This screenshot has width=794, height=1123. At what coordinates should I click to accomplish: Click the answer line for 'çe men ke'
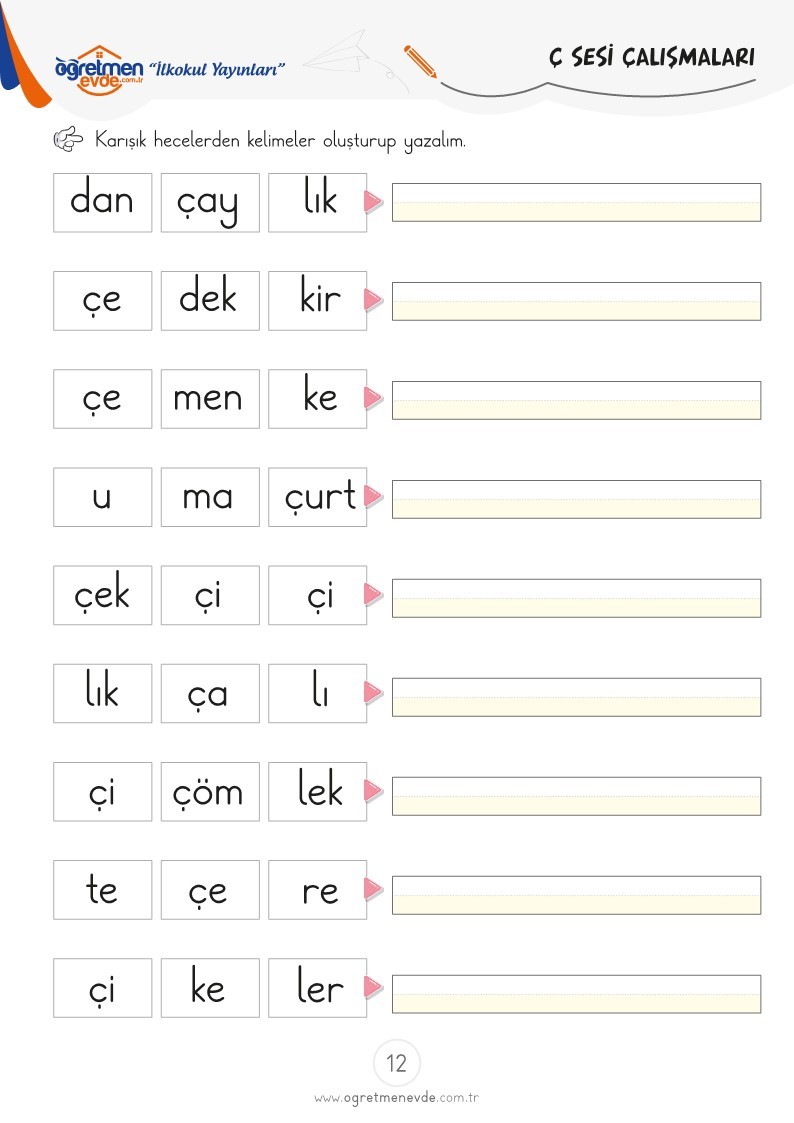(576, 400)
